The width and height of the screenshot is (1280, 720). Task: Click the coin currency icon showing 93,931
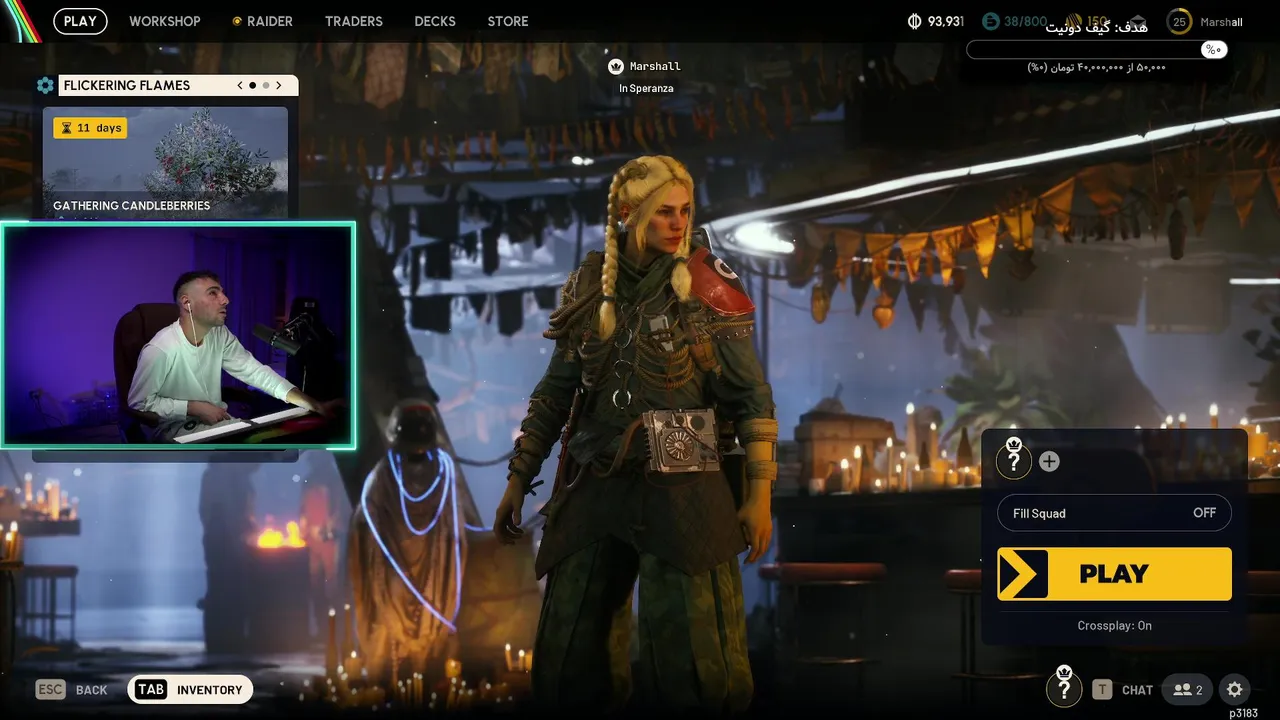914,21
